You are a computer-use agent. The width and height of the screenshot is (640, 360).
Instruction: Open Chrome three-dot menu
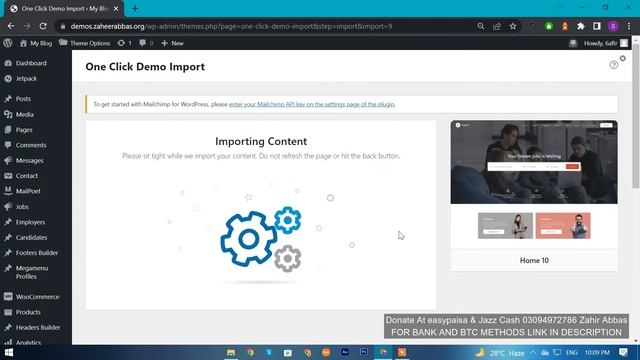[x=629, y=26]
